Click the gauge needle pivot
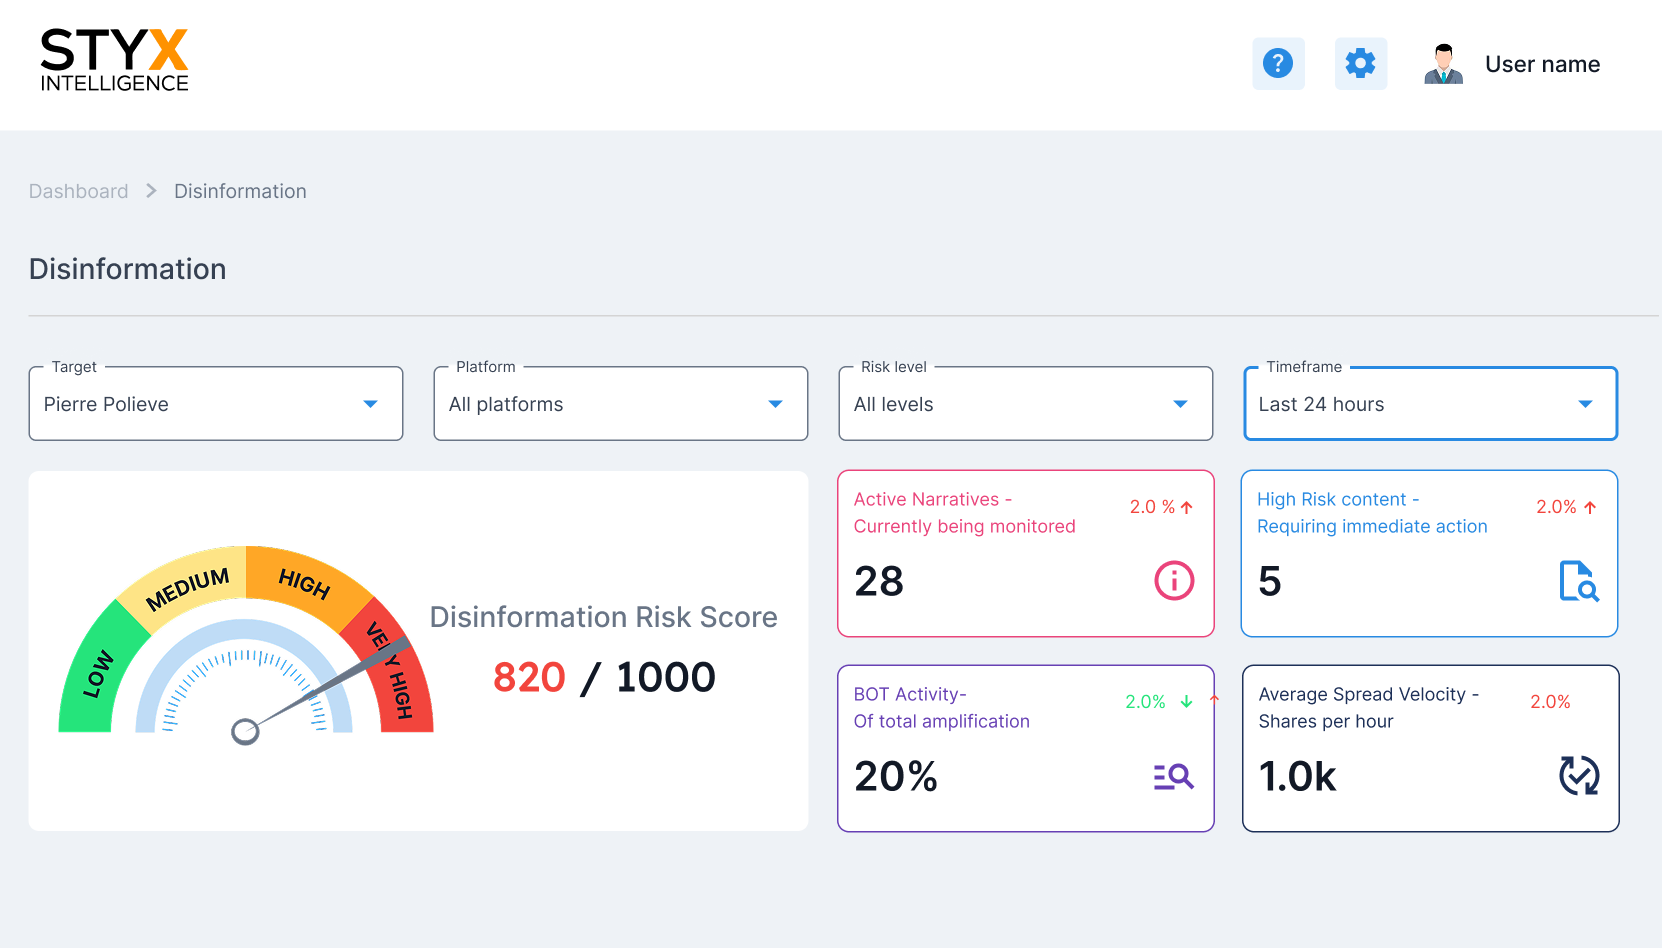This screenshot has height=948, width=1662. tap(245, 732)
